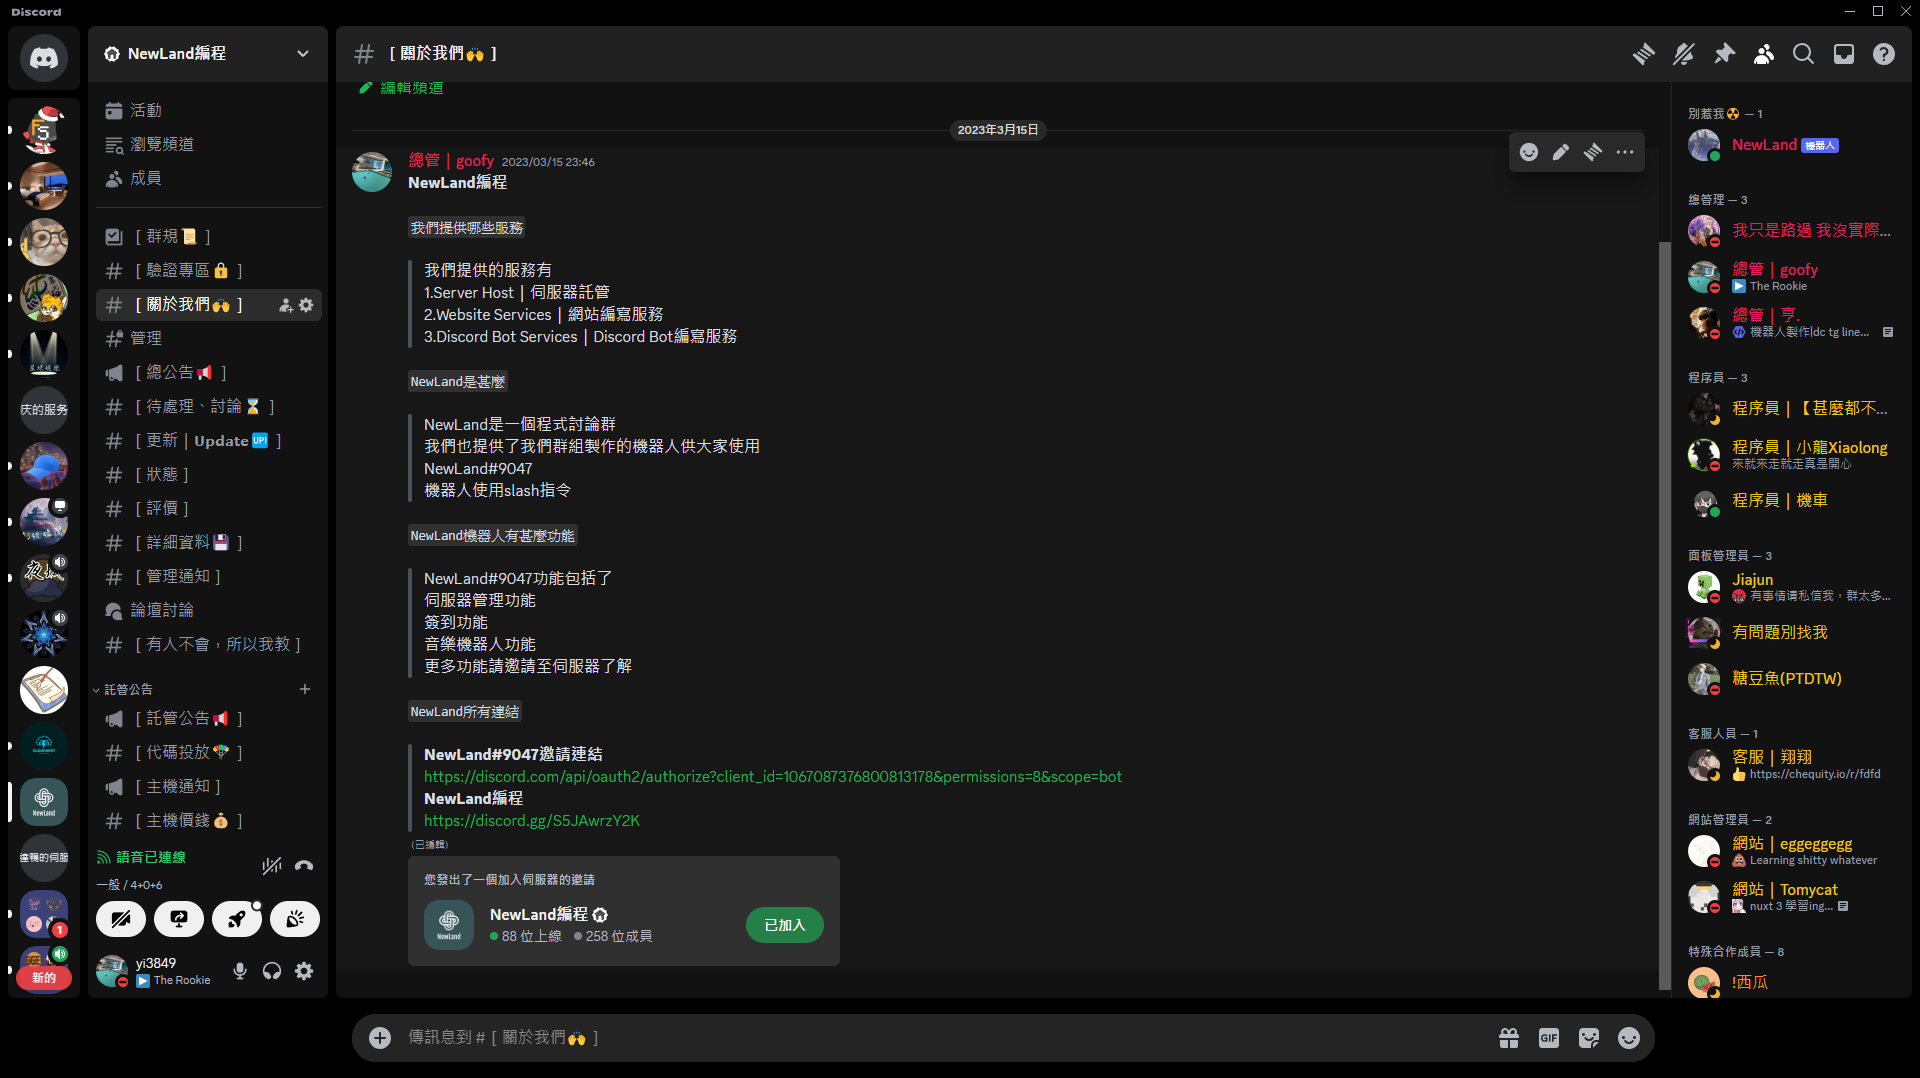Open the soundboard button in voice panel
The image size is (1920, 1078).
[295, 919]
